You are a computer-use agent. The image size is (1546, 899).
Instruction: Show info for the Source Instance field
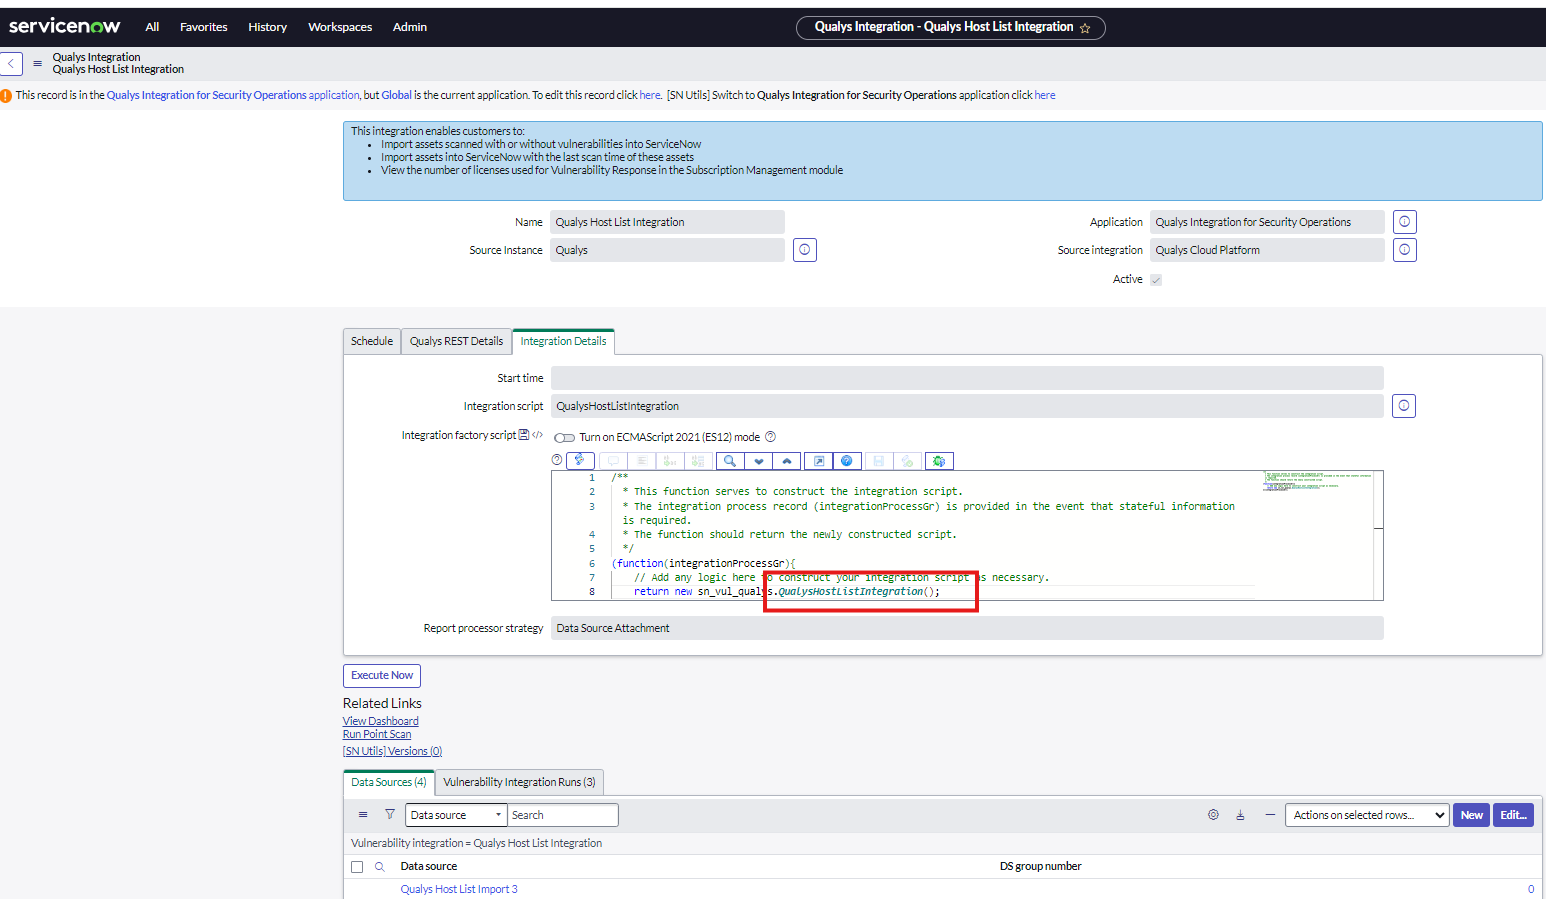pos(805,250)
